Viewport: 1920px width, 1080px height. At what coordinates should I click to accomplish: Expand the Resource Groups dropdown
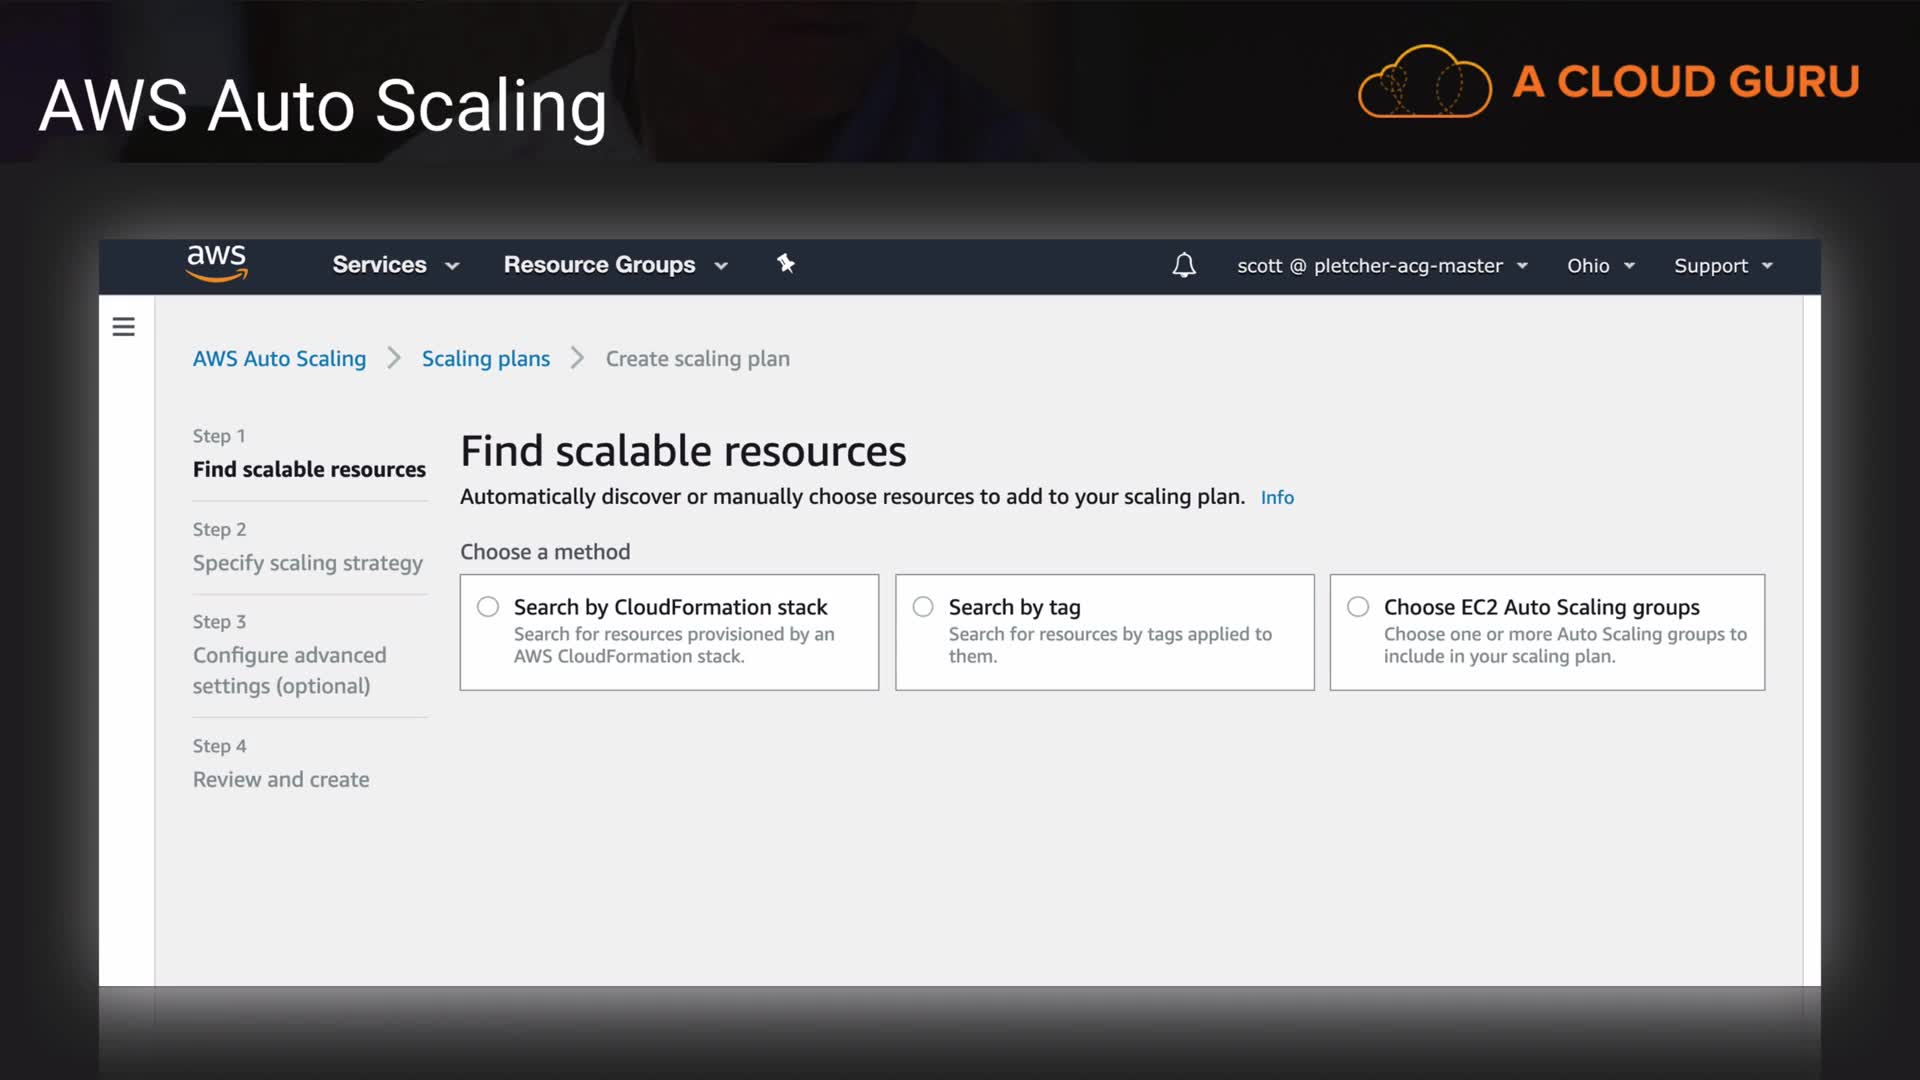click(615, 265)
